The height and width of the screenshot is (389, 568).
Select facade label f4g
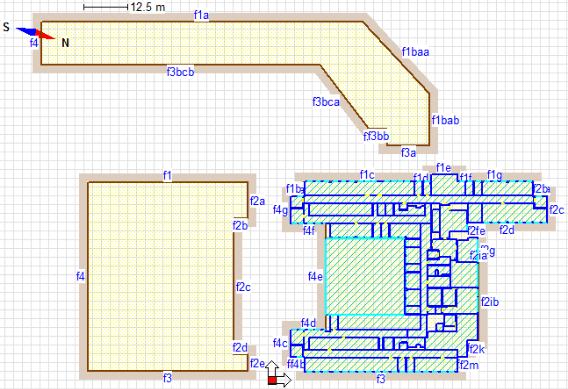pos(280,209)
